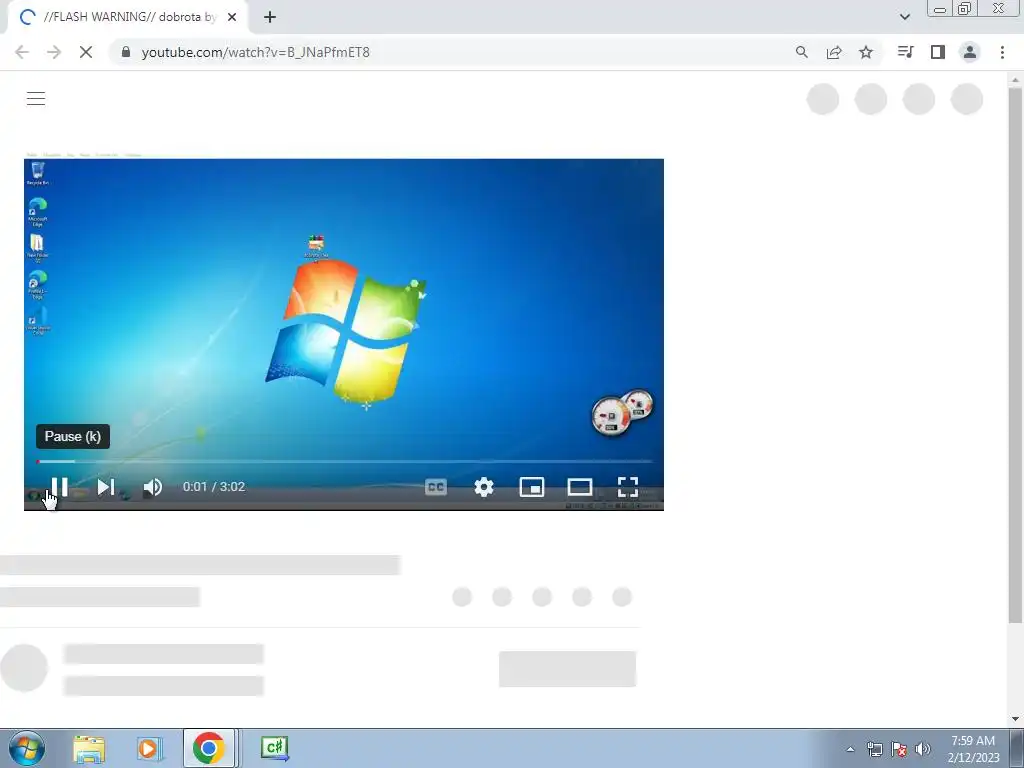Open the C# application in the taskbar

coord(274,748)
